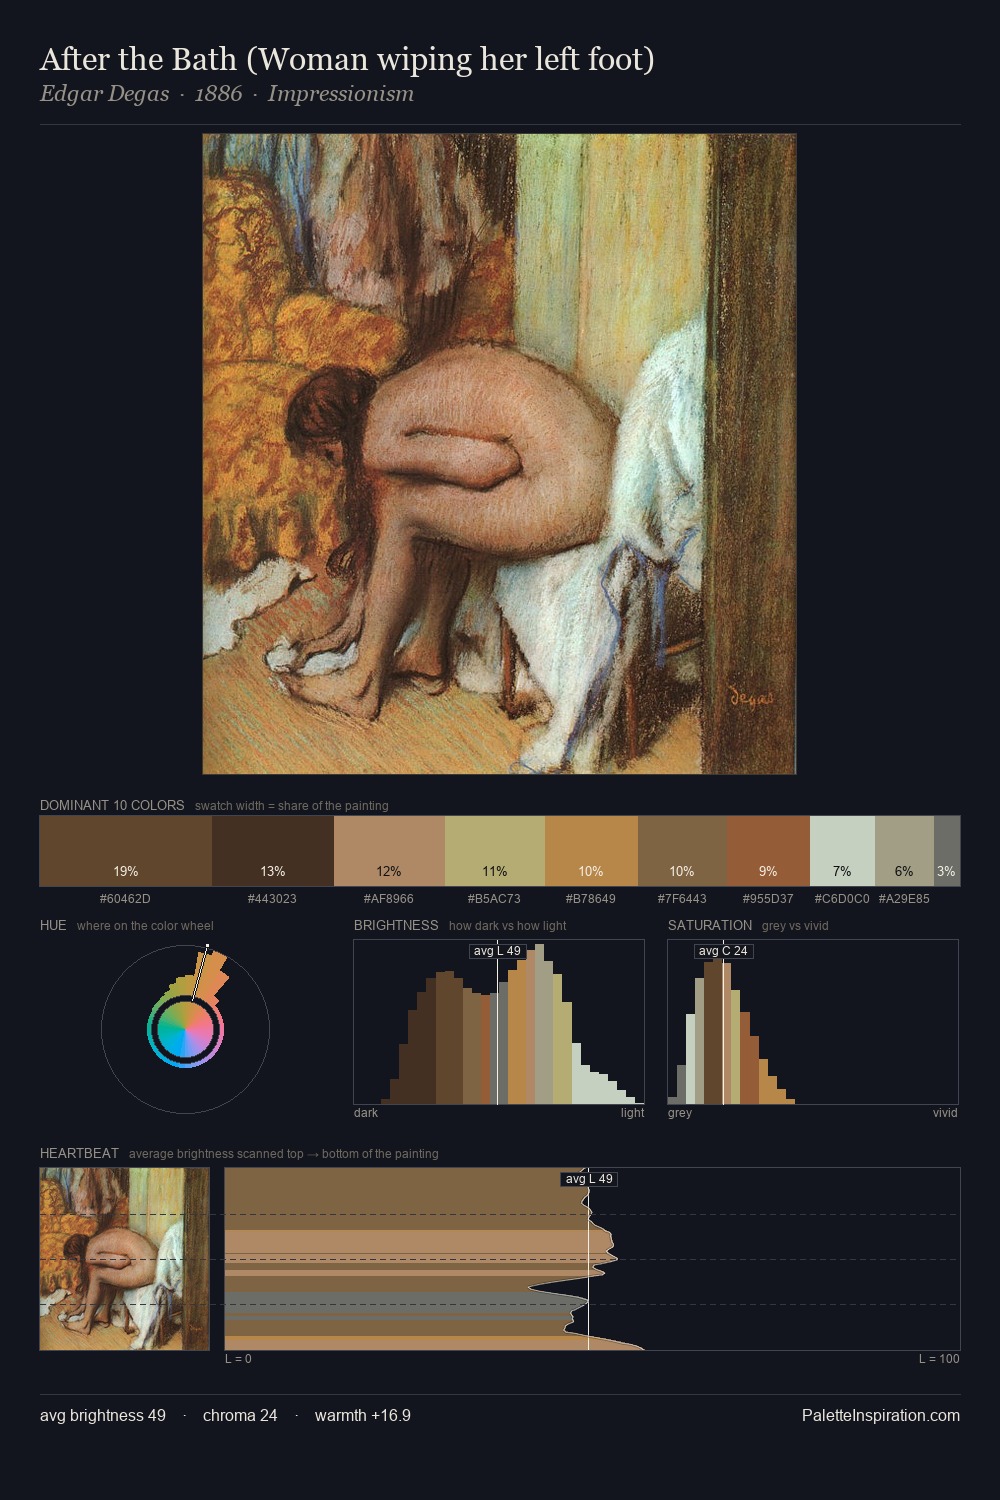Click the hex code #B5AC73 label
This screenshot has width=1000, height=1500.
pyautogui.click(x=494, y=899)
